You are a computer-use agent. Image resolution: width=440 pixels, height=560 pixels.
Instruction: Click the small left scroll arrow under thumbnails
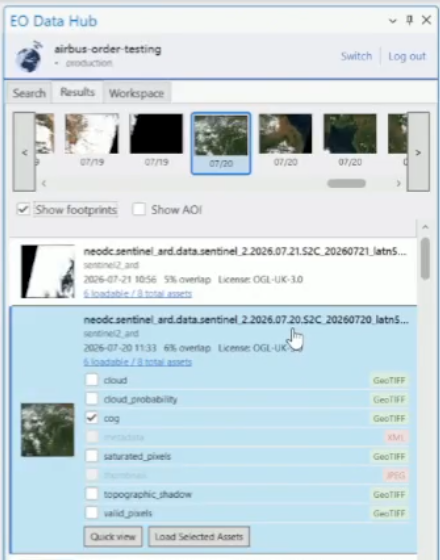point(44,184)
